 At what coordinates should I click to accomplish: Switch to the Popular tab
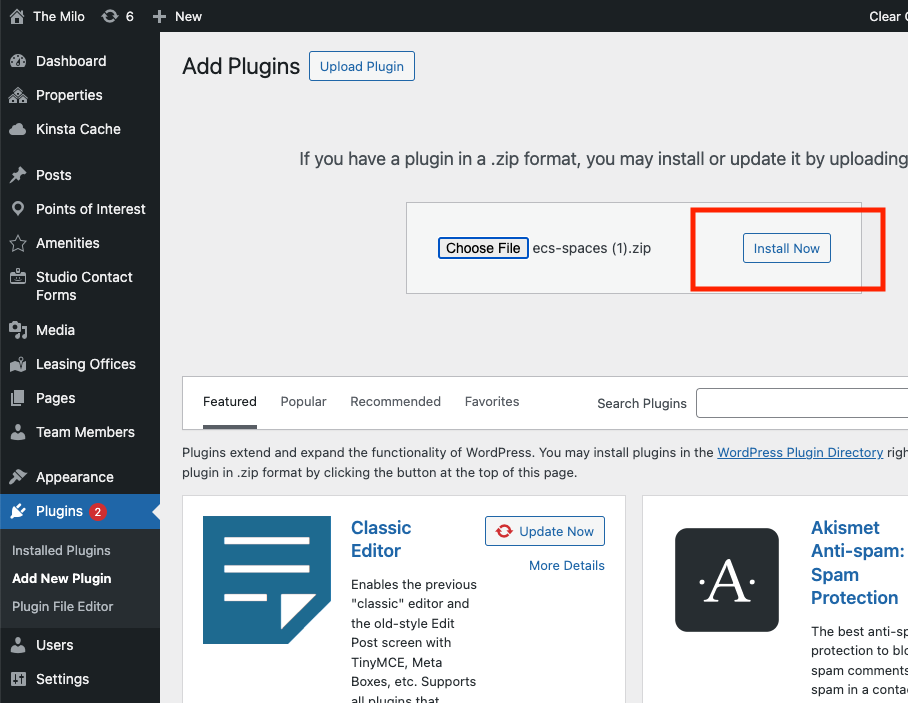pos(303,402)
